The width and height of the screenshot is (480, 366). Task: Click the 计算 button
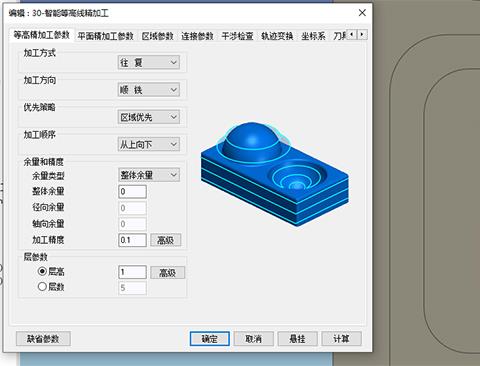341,339
